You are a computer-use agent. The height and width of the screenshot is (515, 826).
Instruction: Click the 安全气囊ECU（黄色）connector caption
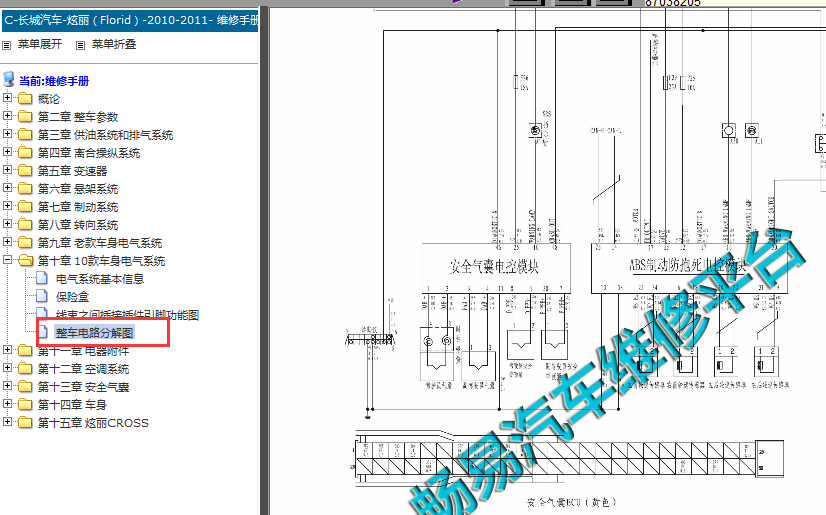(x=571, y=502)
